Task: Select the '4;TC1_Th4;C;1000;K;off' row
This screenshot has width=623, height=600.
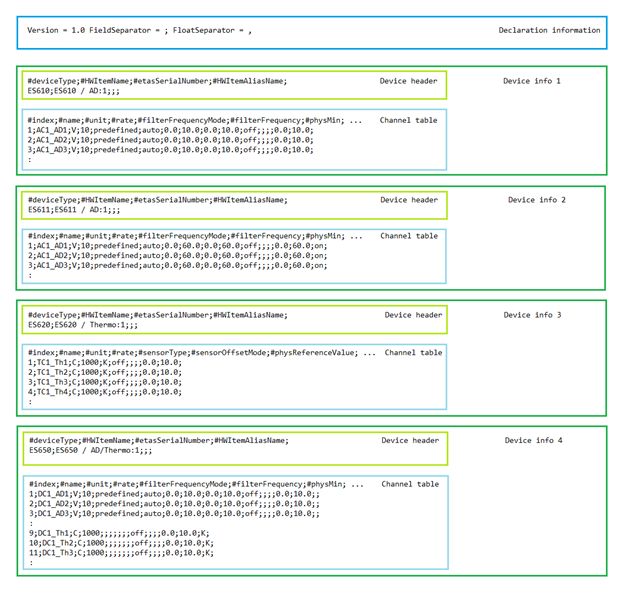Action: pyautogui.click(x=105, y=392)
